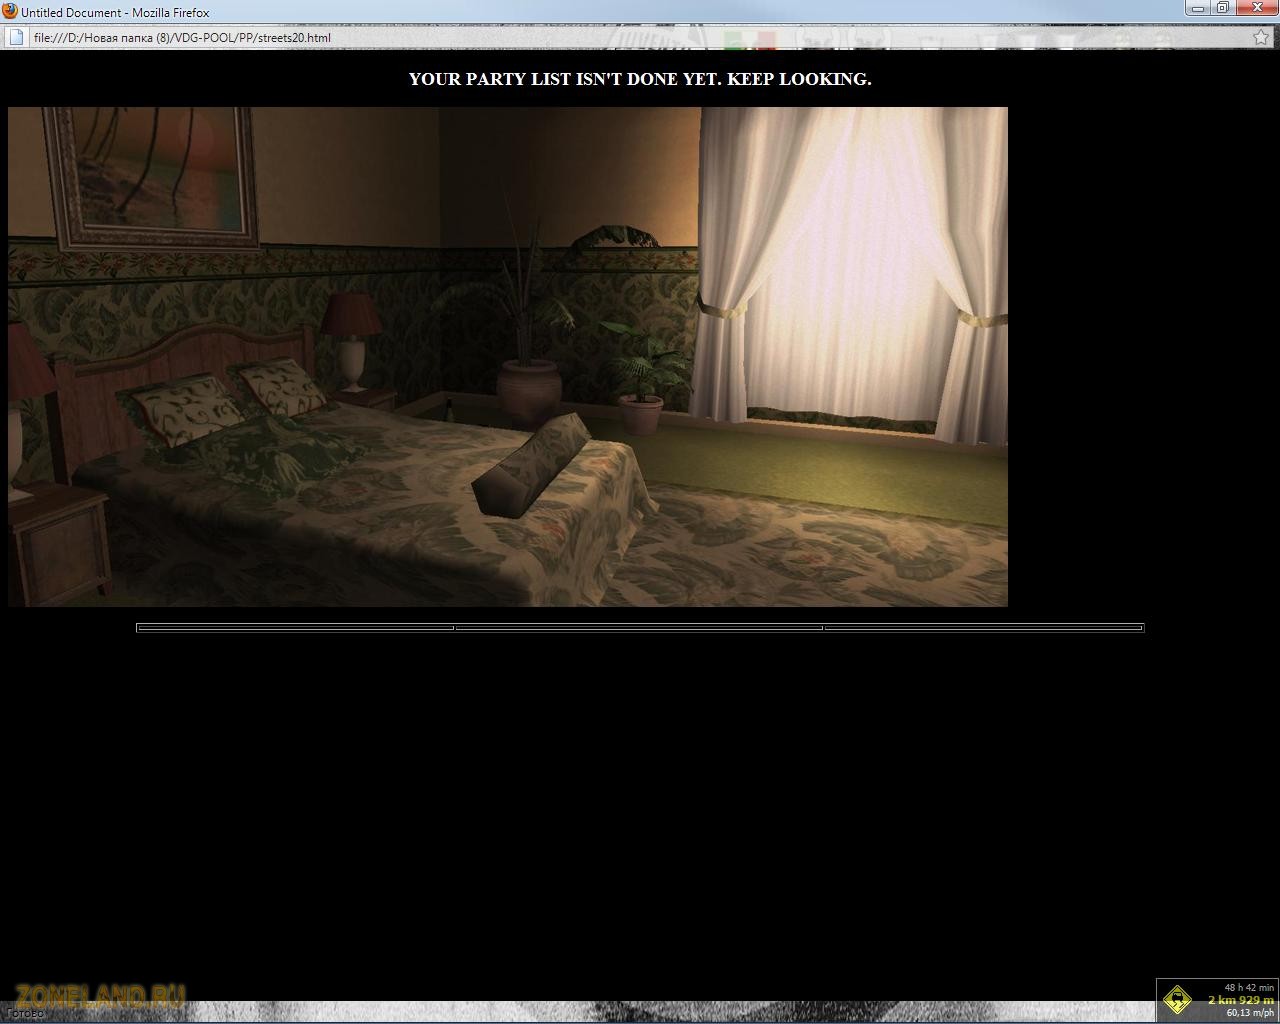Click the yellow slippery road sign icon
This screenshot has width=1280, height=1024.
(x=1177, y=999)
